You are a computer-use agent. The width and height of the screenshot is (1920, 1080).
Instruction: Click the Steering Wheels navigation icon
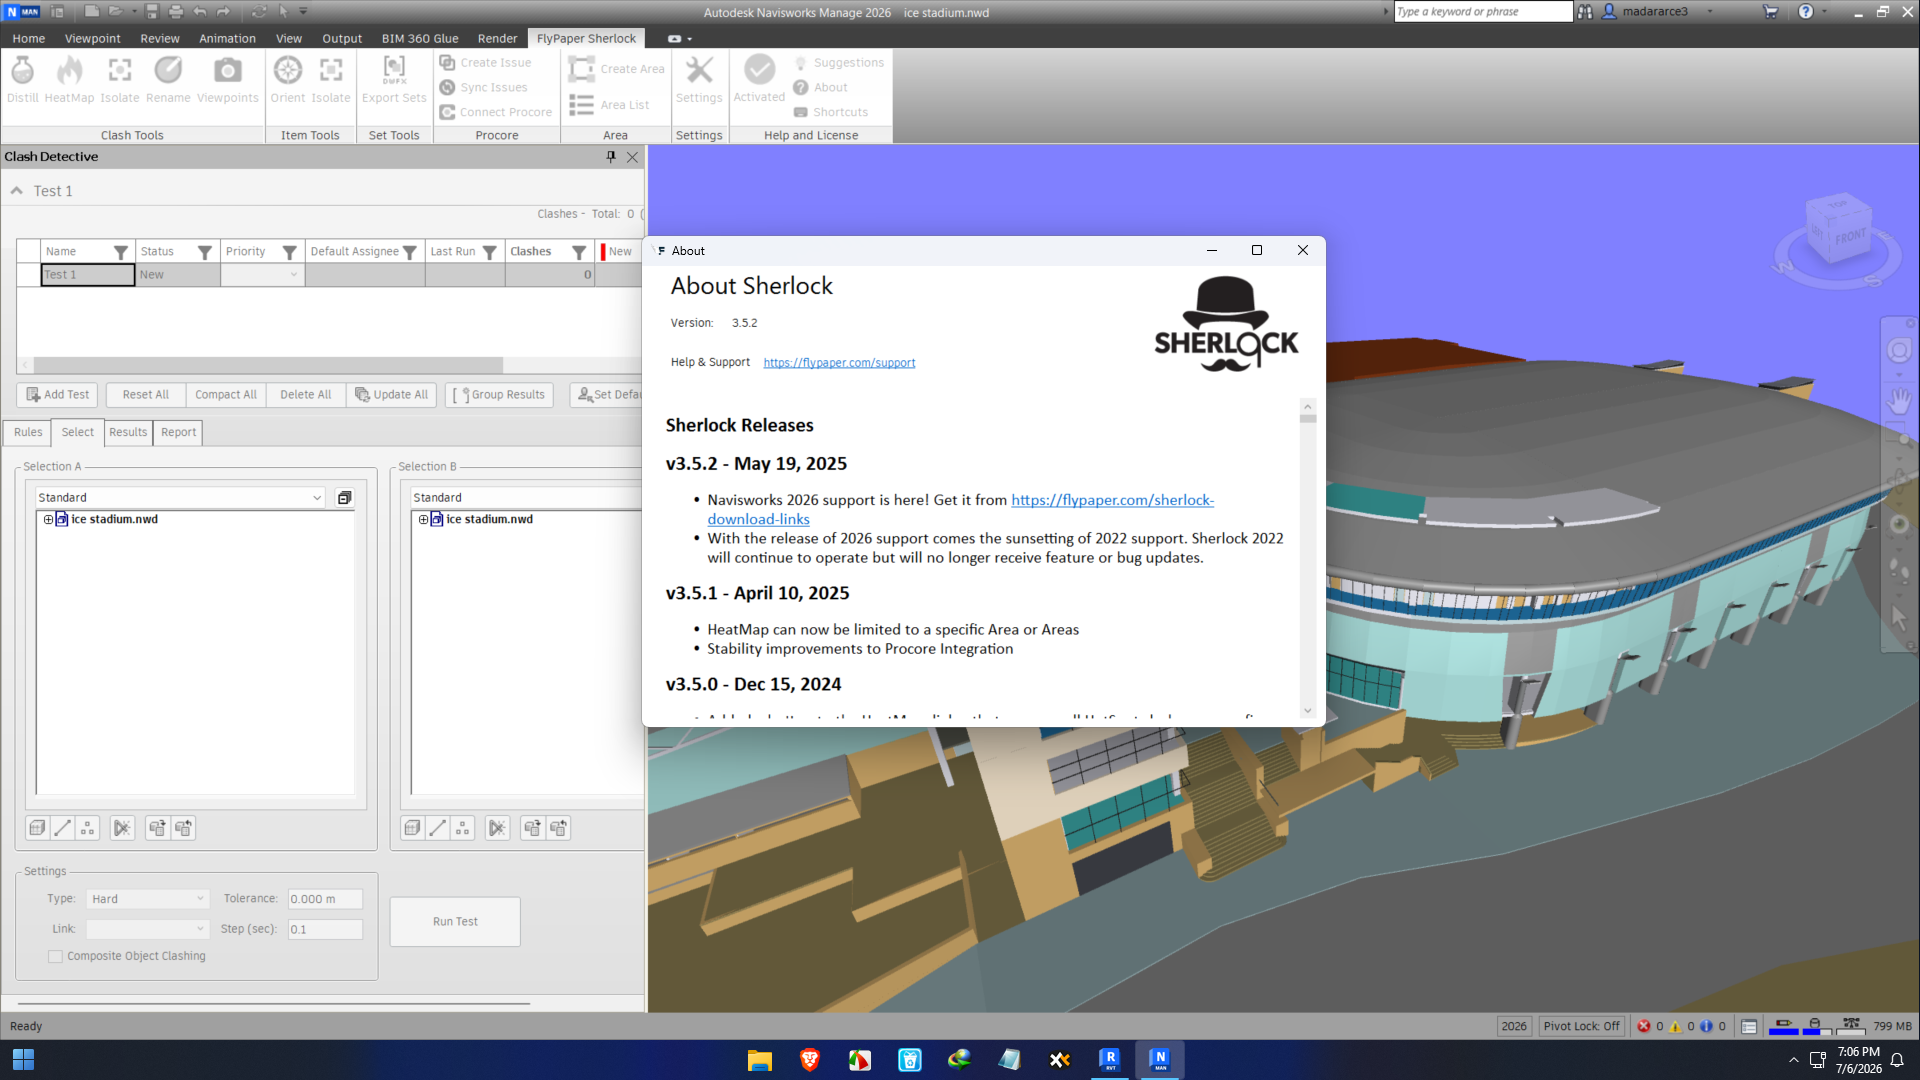coord(1899,350)
